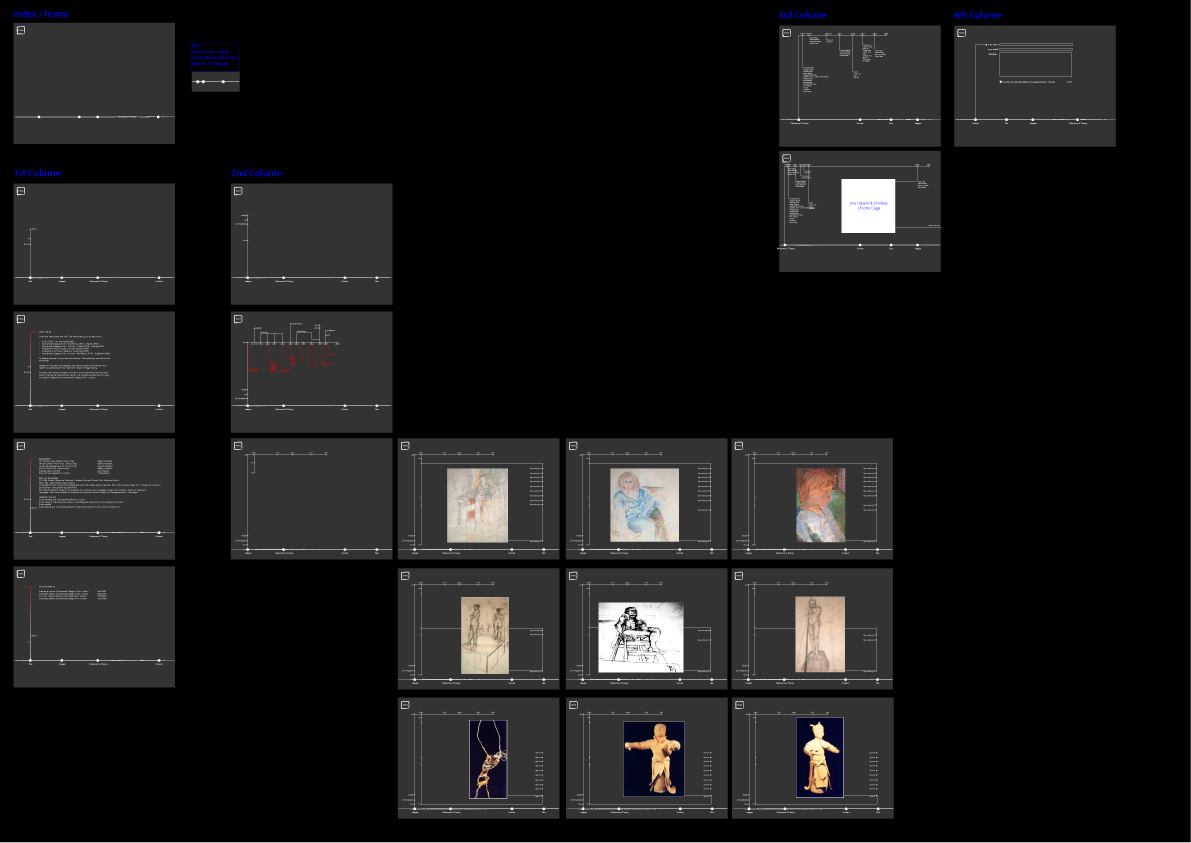Click the logo icon on the wire sculpture page
The height and width of the screenshot is (843, 1191).
[405, 705]
